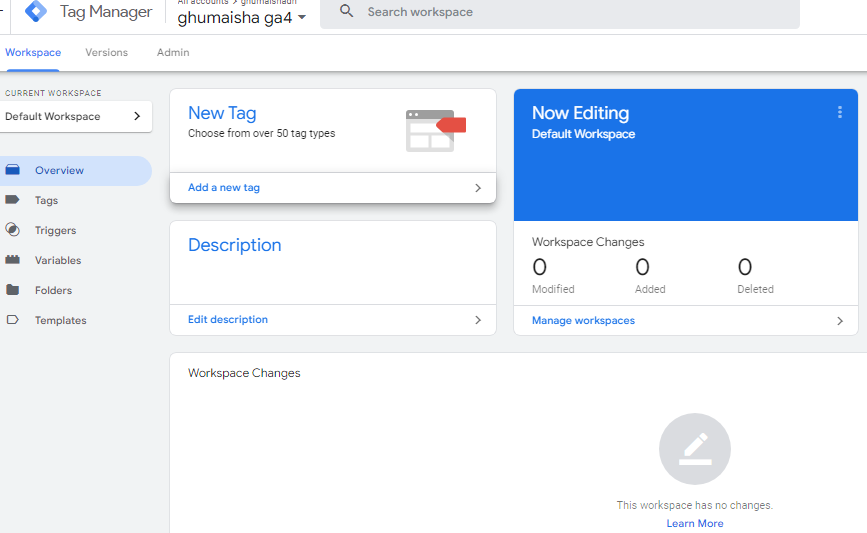Screen dimensions: 867x533
Task: Click the search magnifier icon
Action: pos(346,11)
